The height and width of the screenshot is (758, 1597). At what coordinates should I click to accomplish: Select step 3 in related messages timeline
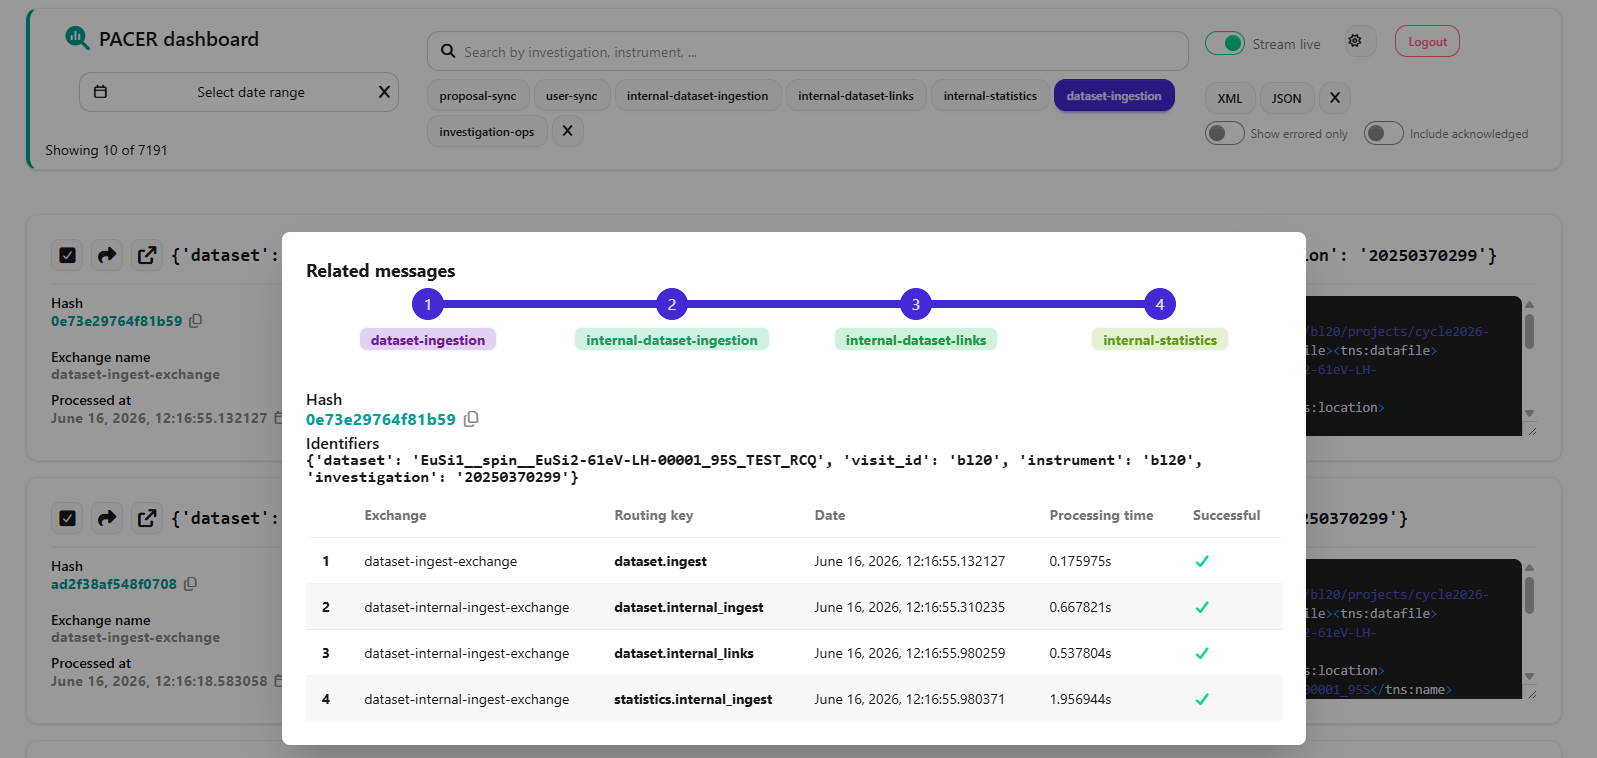pyautogui.click(x=916, y=304)
